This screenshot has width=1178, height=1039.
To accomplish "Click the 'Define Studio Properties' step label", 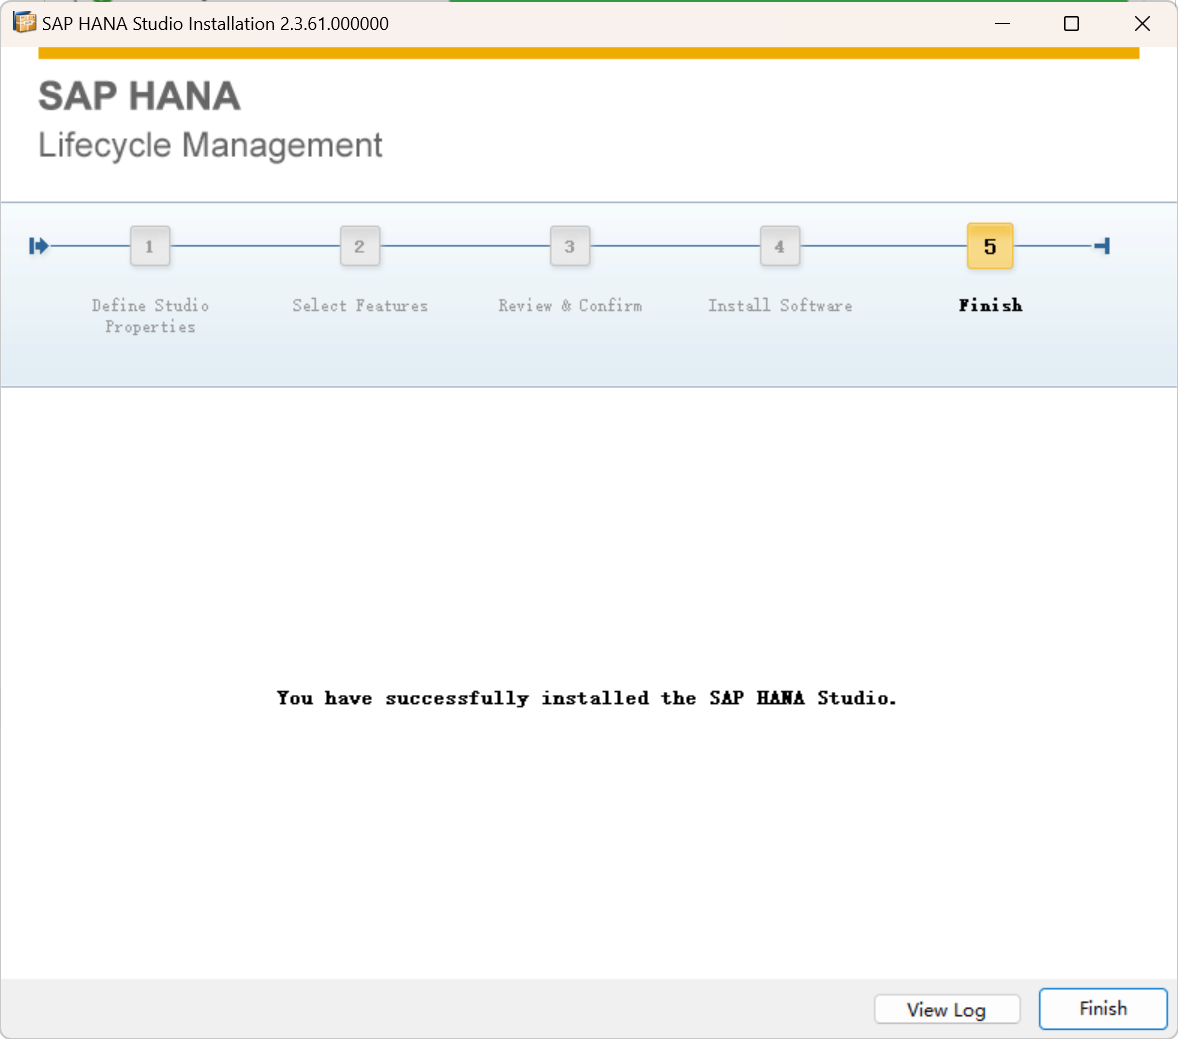I will coord(150,316).
